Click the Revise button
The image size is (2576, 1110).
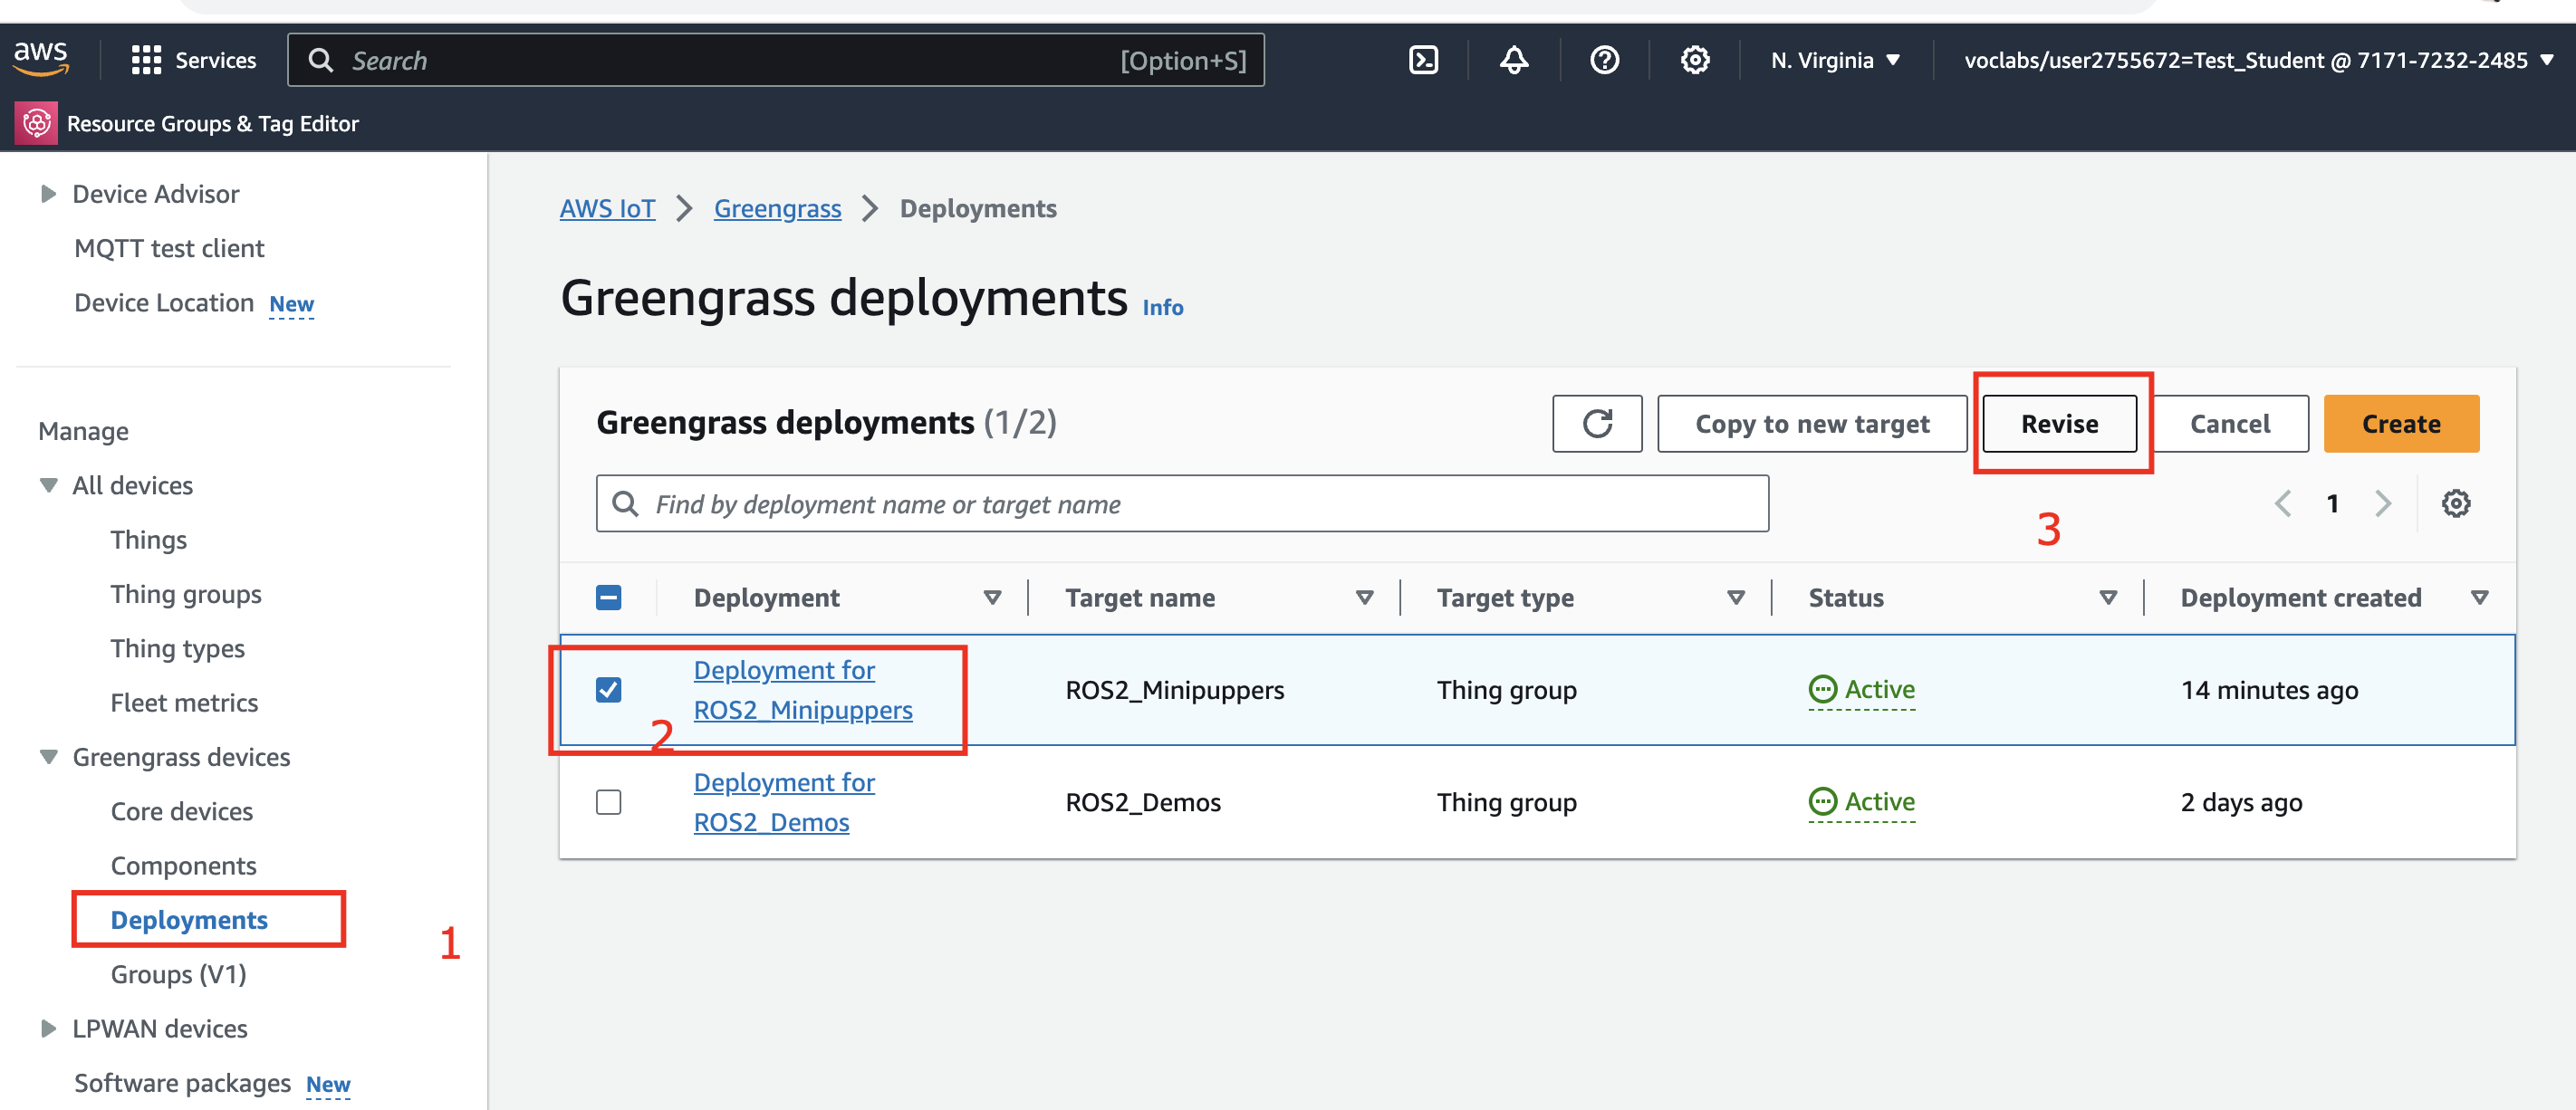pos(2059,423)
